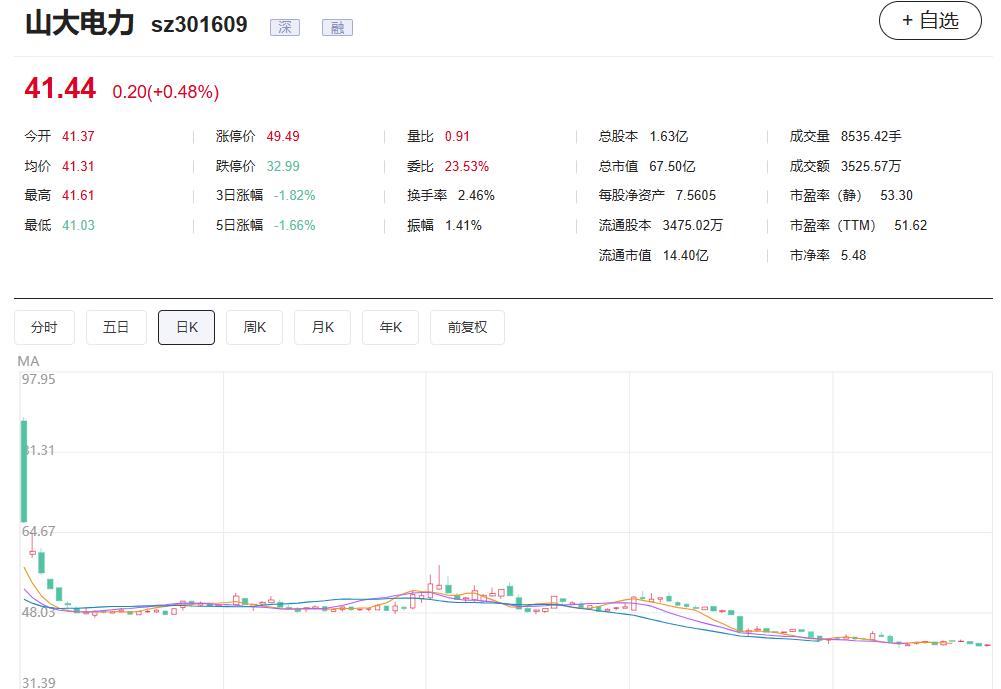Toggle 前复权 forward-adjusted price mode
This screenshot has width=1001, height=689.
[x=467, y=327]
